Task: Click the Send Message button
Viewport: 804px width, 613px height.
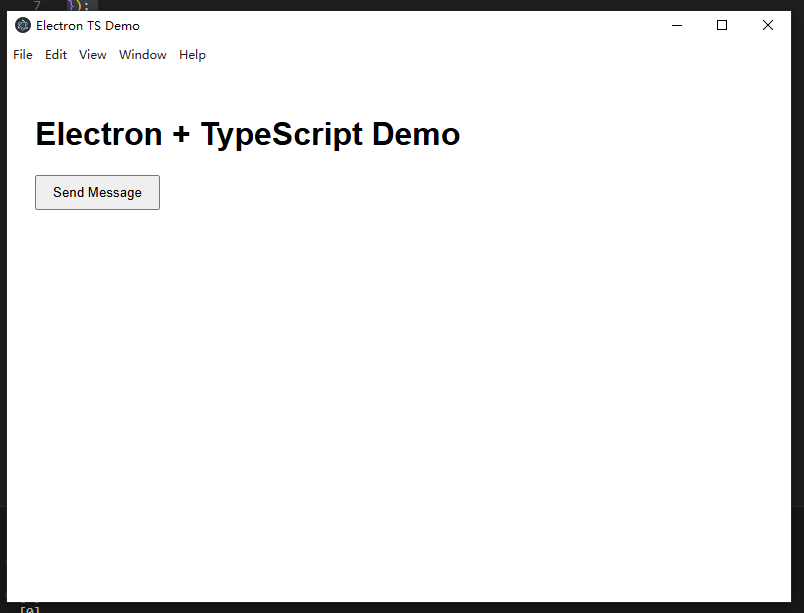Action: 97,192
